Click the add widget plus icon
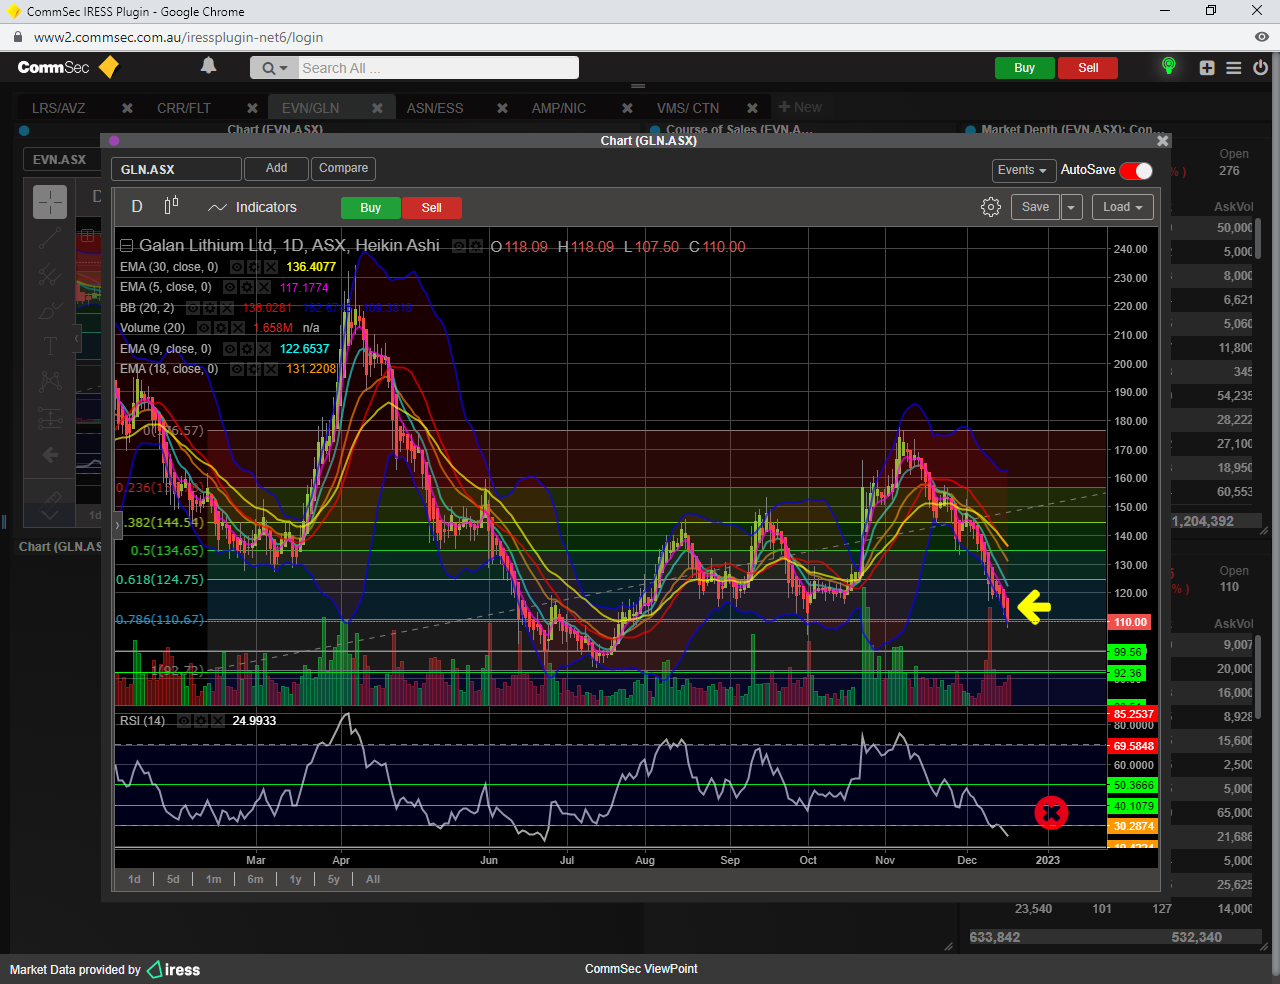The width and height of the screenshot is (1280, 984). 1207,68
